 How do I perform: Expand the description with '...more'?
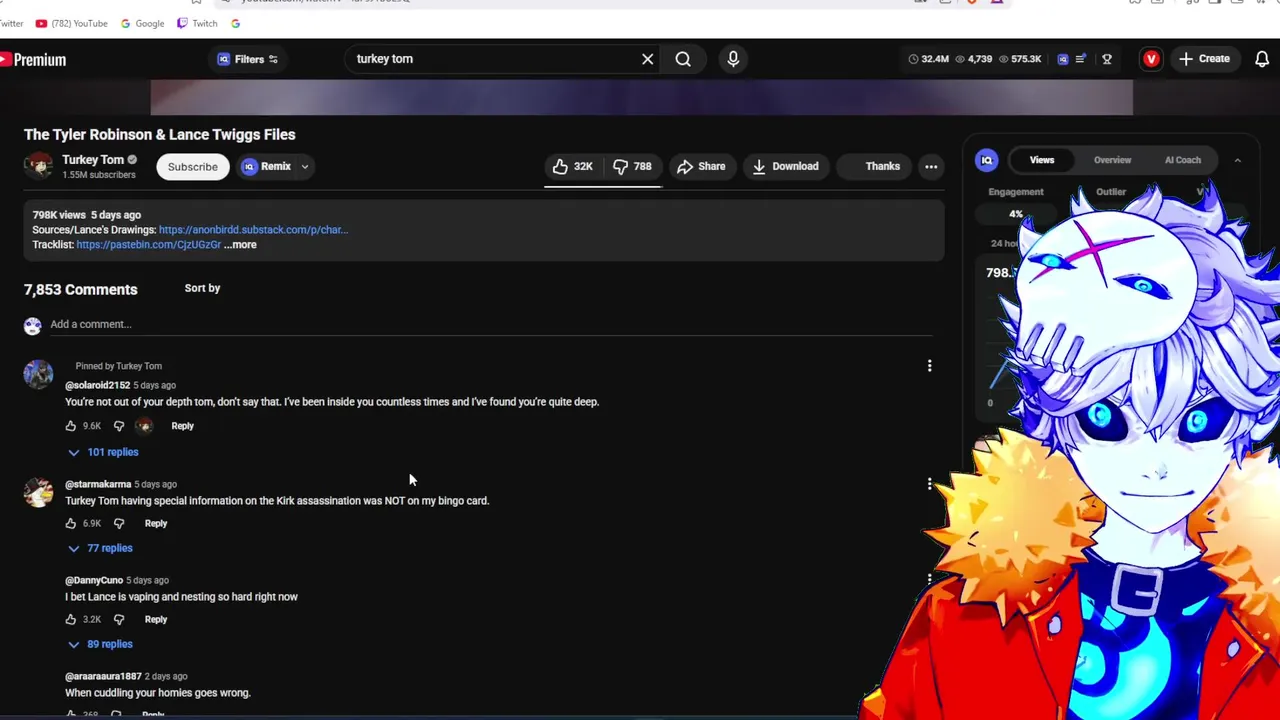pyautogui.click(x=240, y=245)
